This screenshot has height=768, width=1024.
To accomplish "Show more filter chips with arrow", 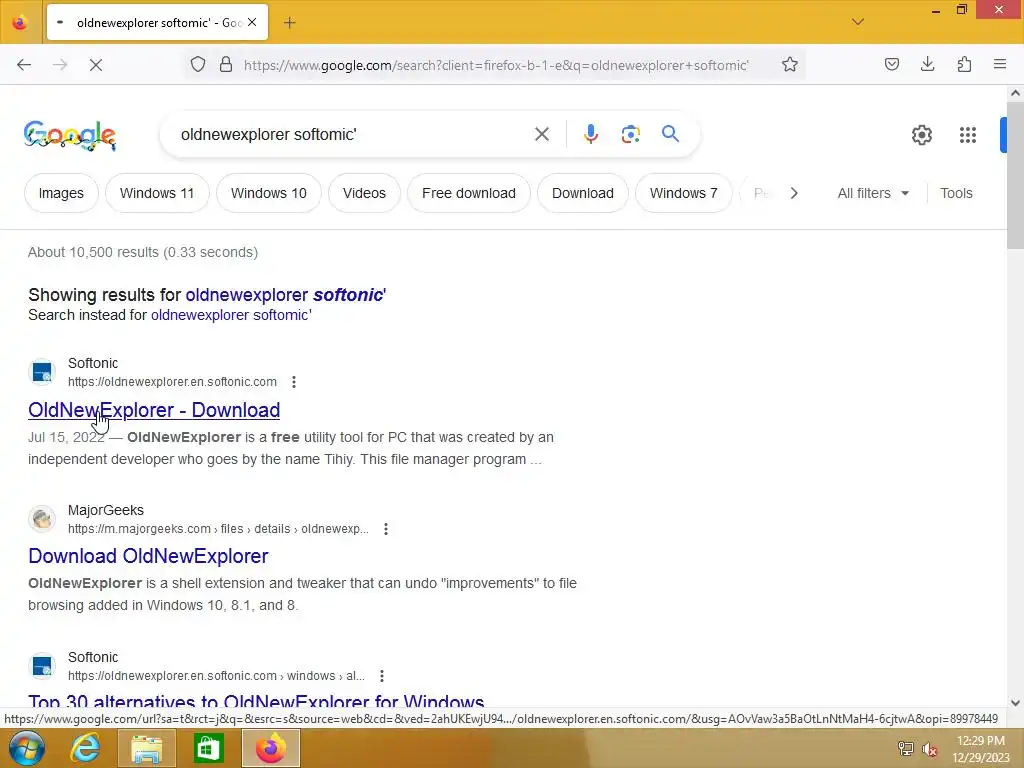I will pos(793,193).
